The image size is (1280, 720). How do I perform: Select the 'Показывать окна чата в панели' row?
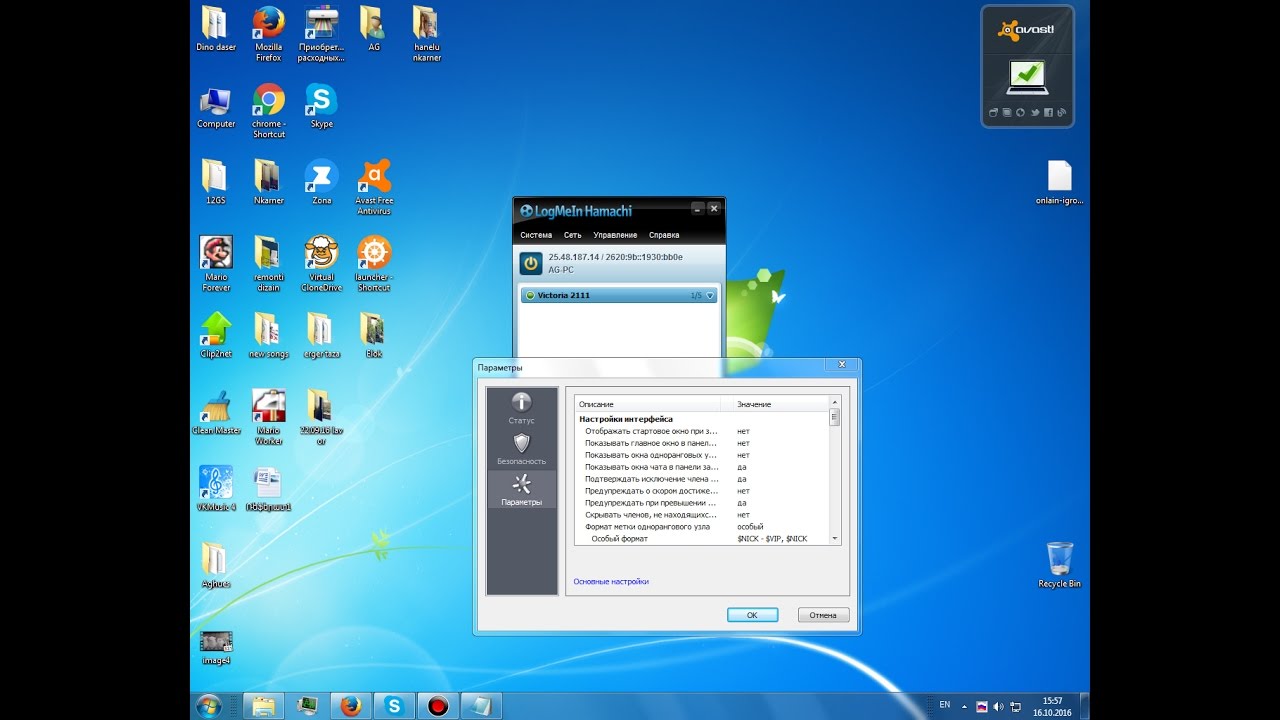[702, 467]
